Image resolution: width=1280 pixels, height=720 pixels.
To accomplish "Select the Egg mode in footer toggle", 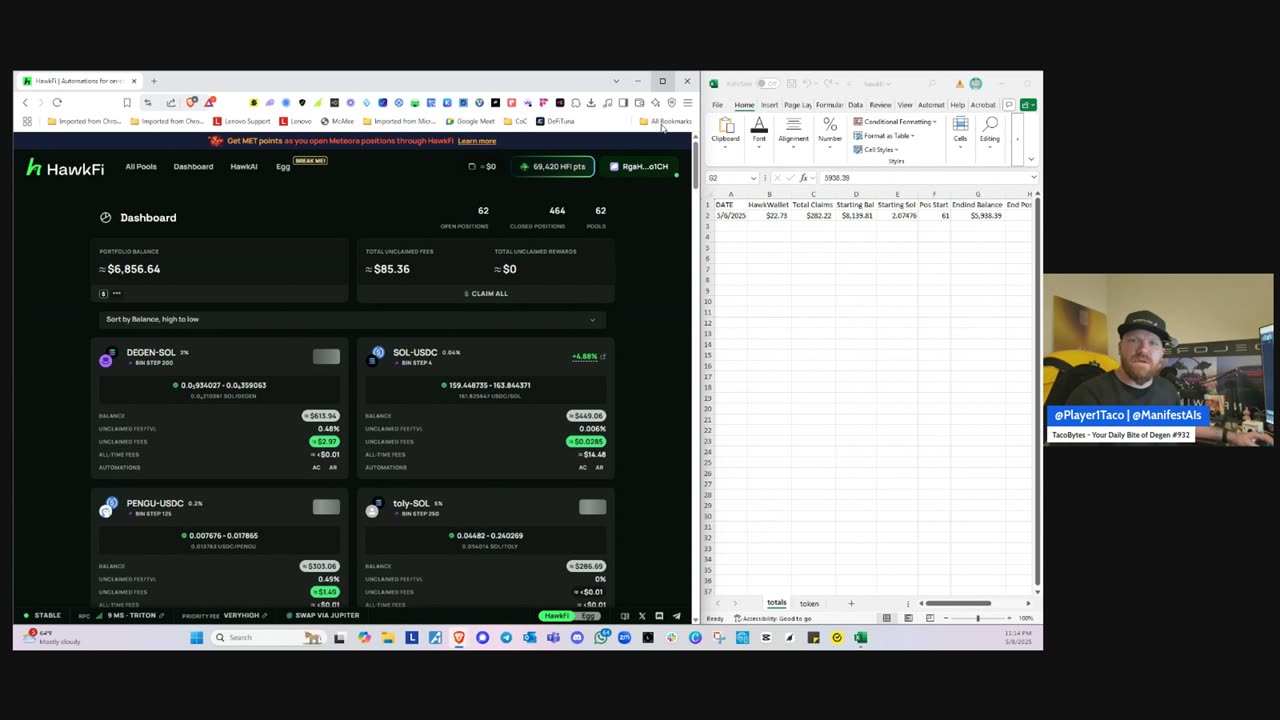I will 589,616.
